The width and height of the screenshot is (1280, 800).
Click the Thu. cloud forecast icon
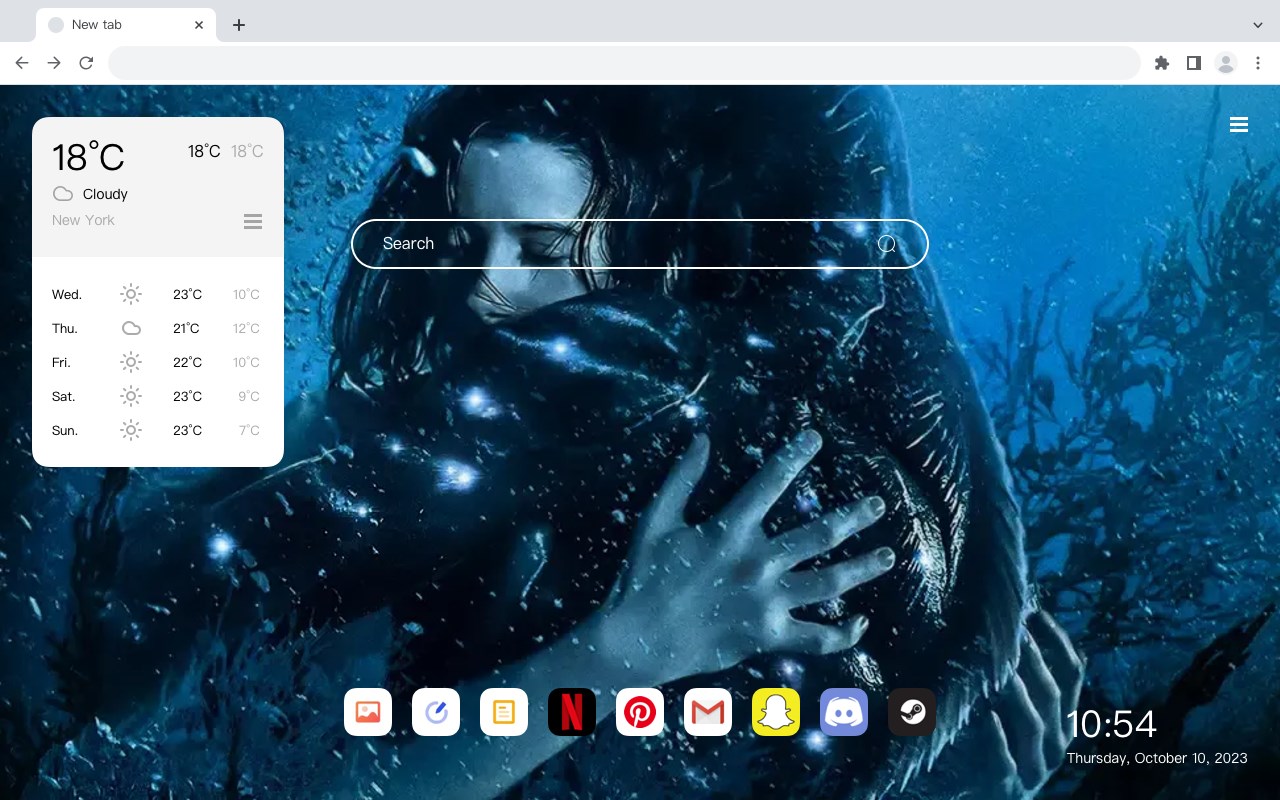click(131, 328)
